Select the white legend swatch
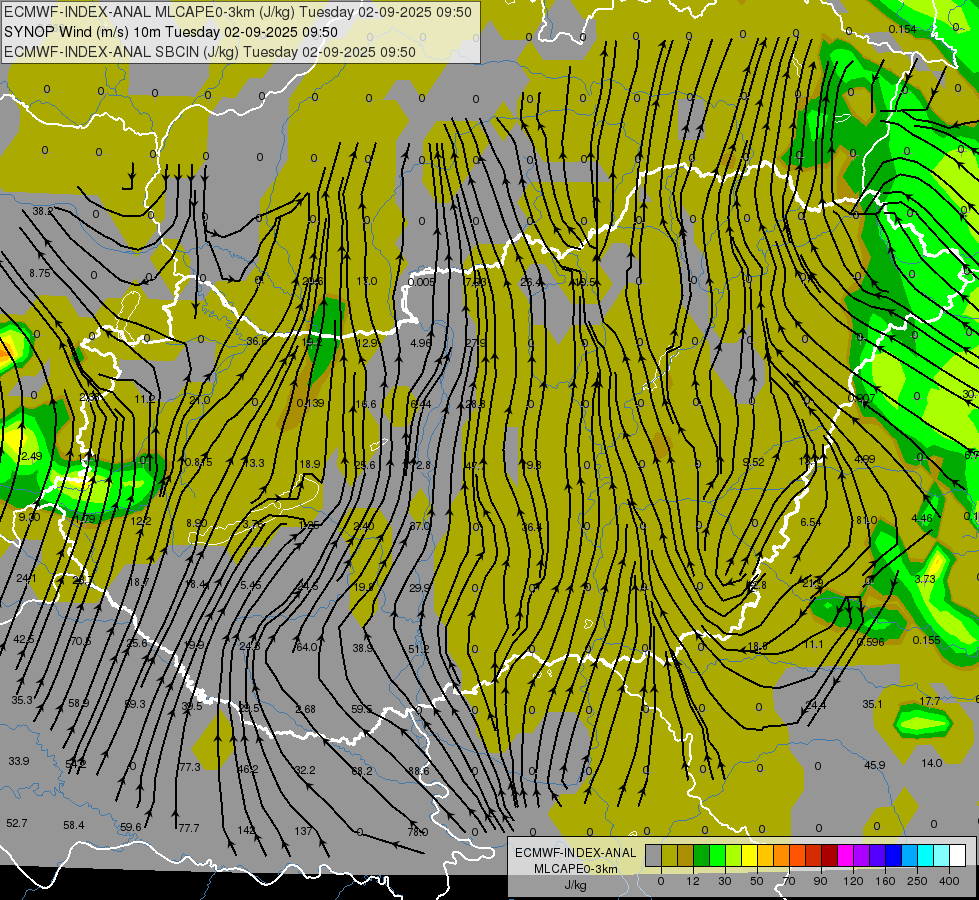This screenshot has height=900, width=979. pos(957,856)
